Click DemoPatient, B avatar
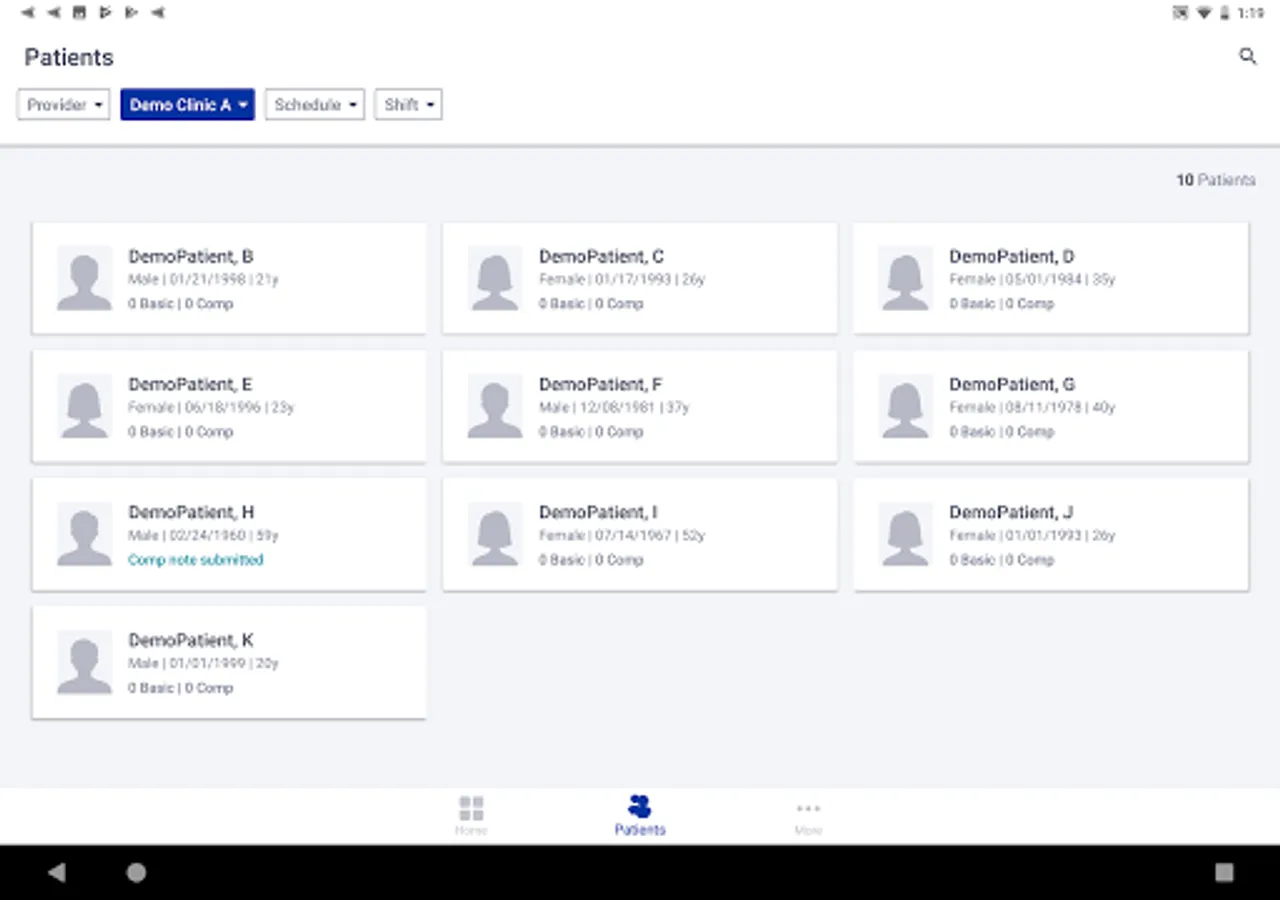This screenshot has height=900, width=1280. [85, 279]
